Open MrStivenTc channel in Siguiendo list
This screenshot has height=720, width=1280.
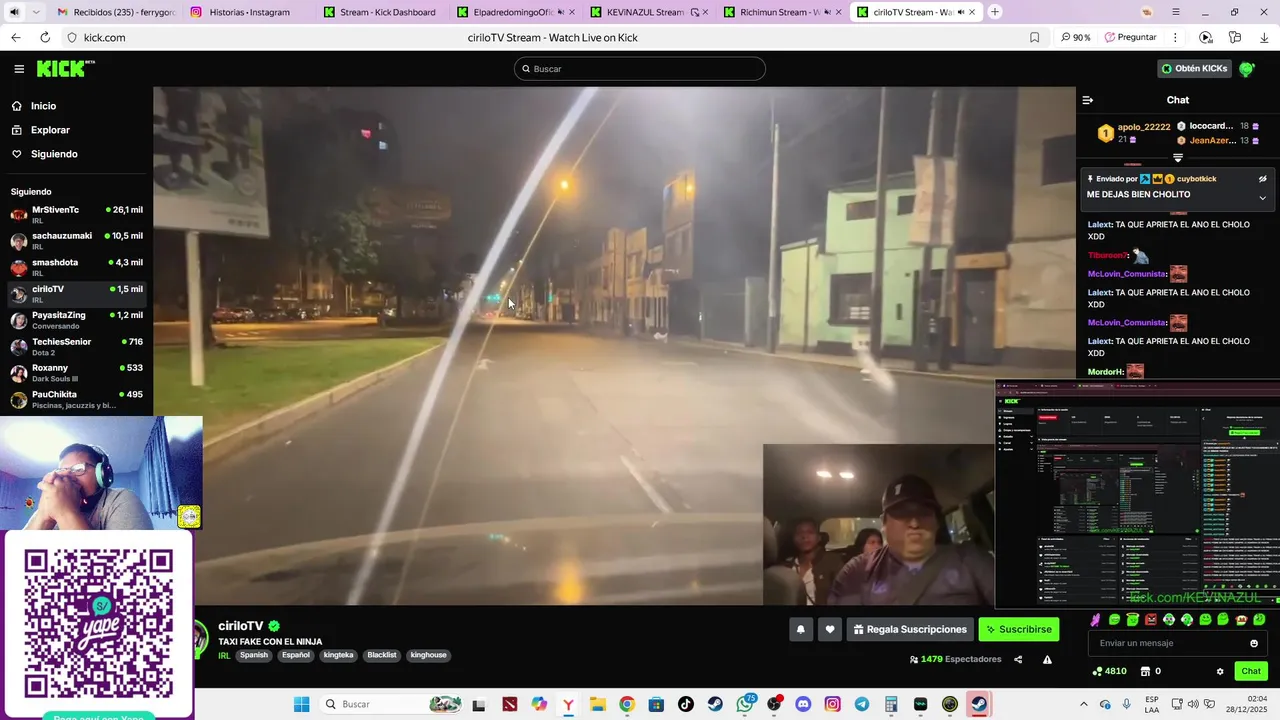pos(76,214)
